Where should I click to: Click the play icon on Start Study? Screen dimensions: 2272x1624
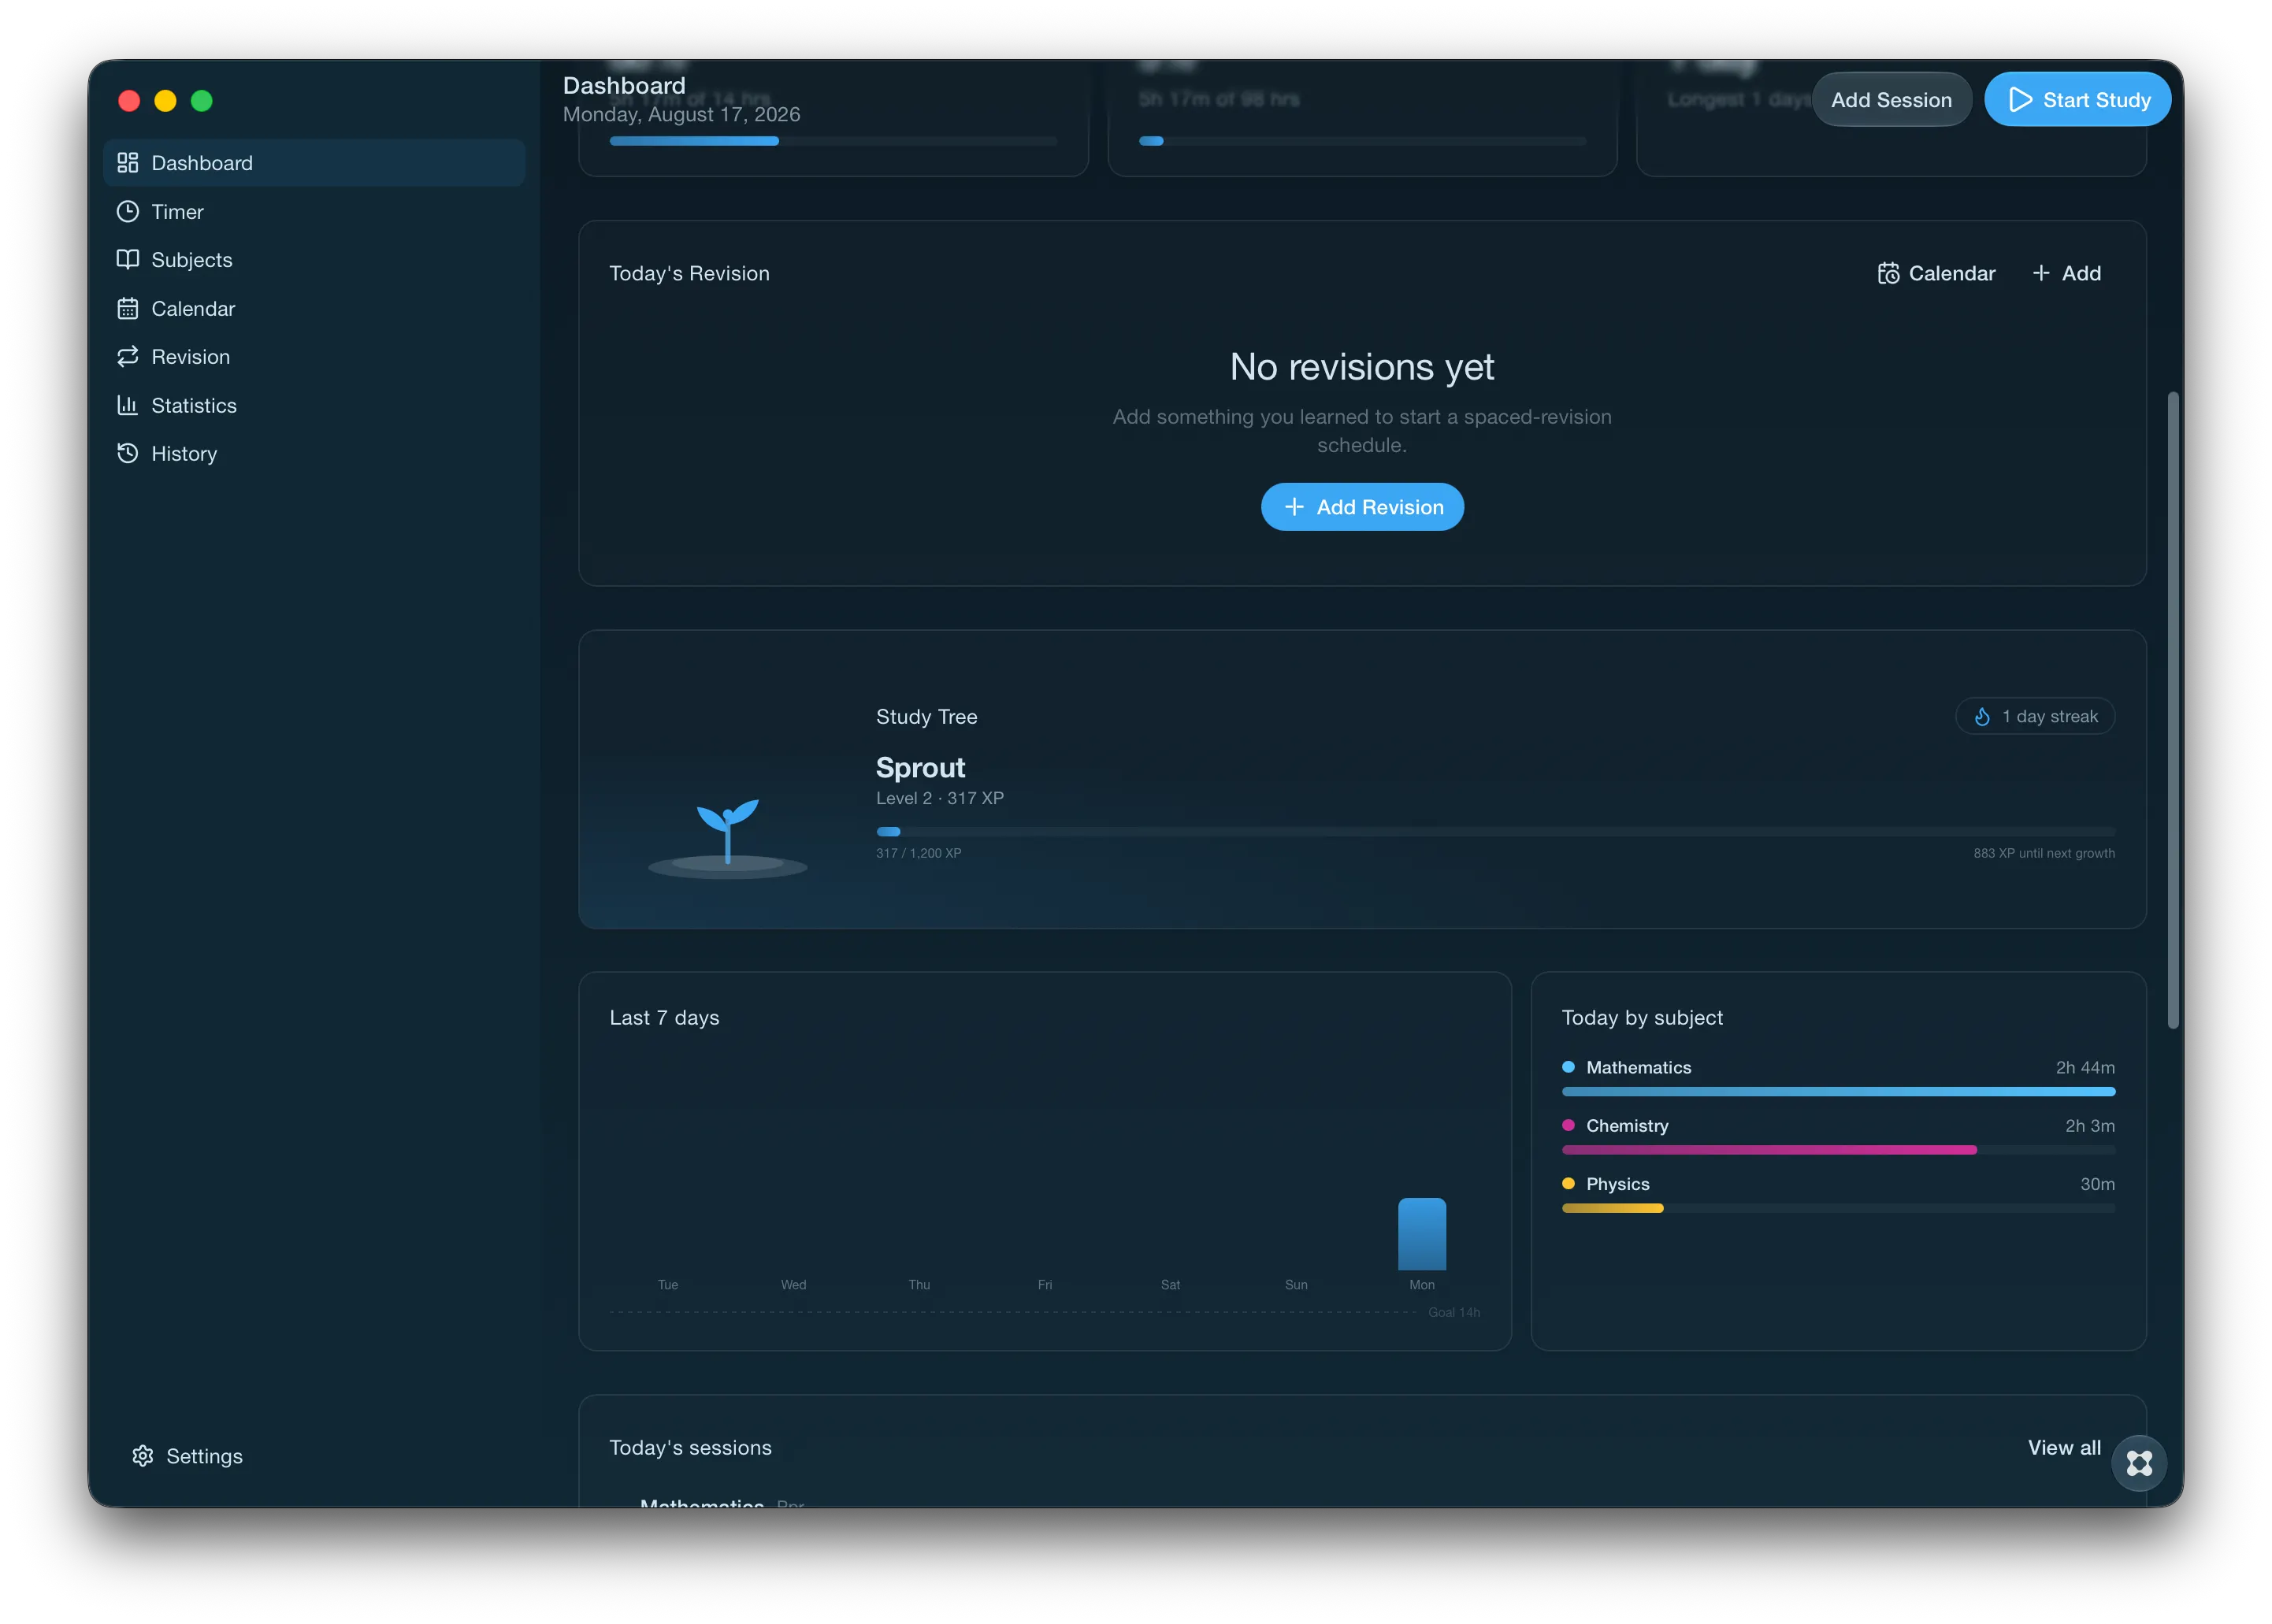[2020, 100]
